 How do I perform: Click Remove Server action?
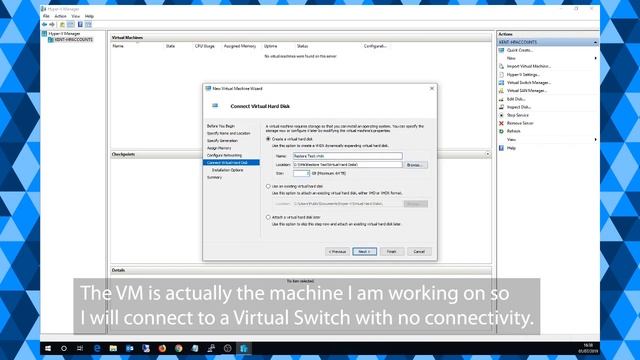point(520,123)
